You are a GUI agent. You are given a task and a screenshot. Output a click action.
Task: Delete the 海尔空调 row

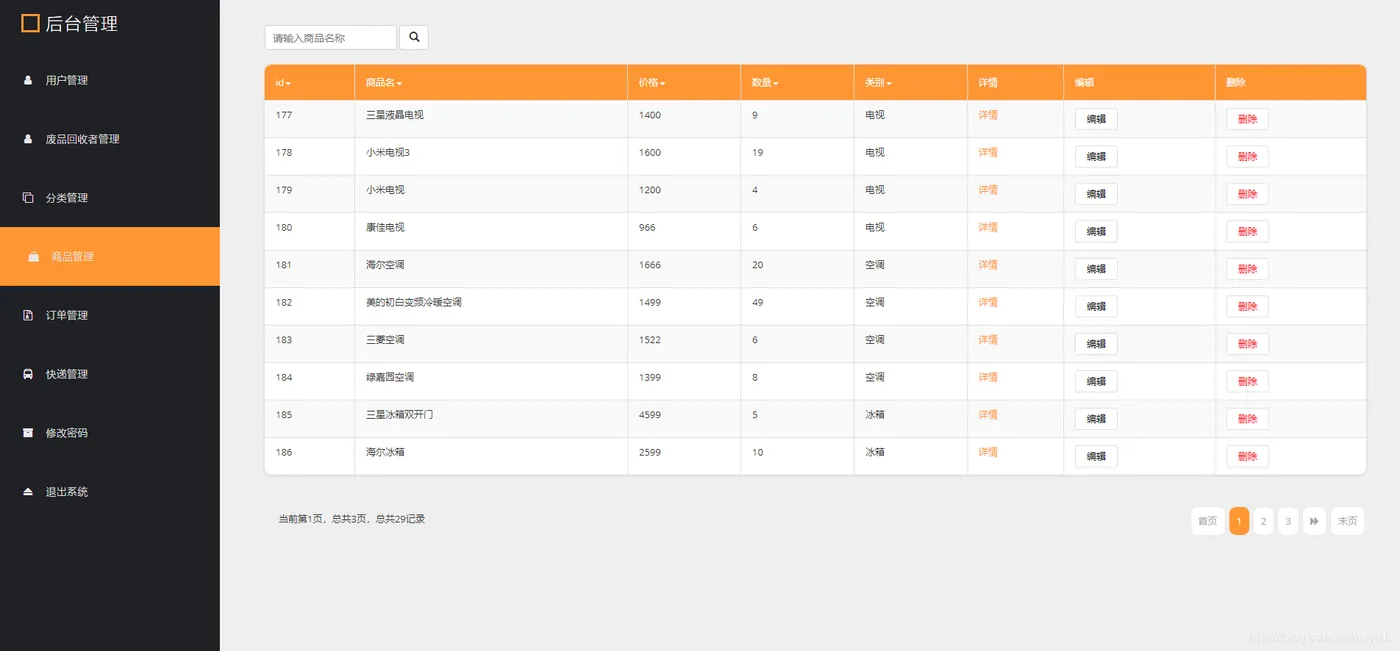pos(1248,269)
